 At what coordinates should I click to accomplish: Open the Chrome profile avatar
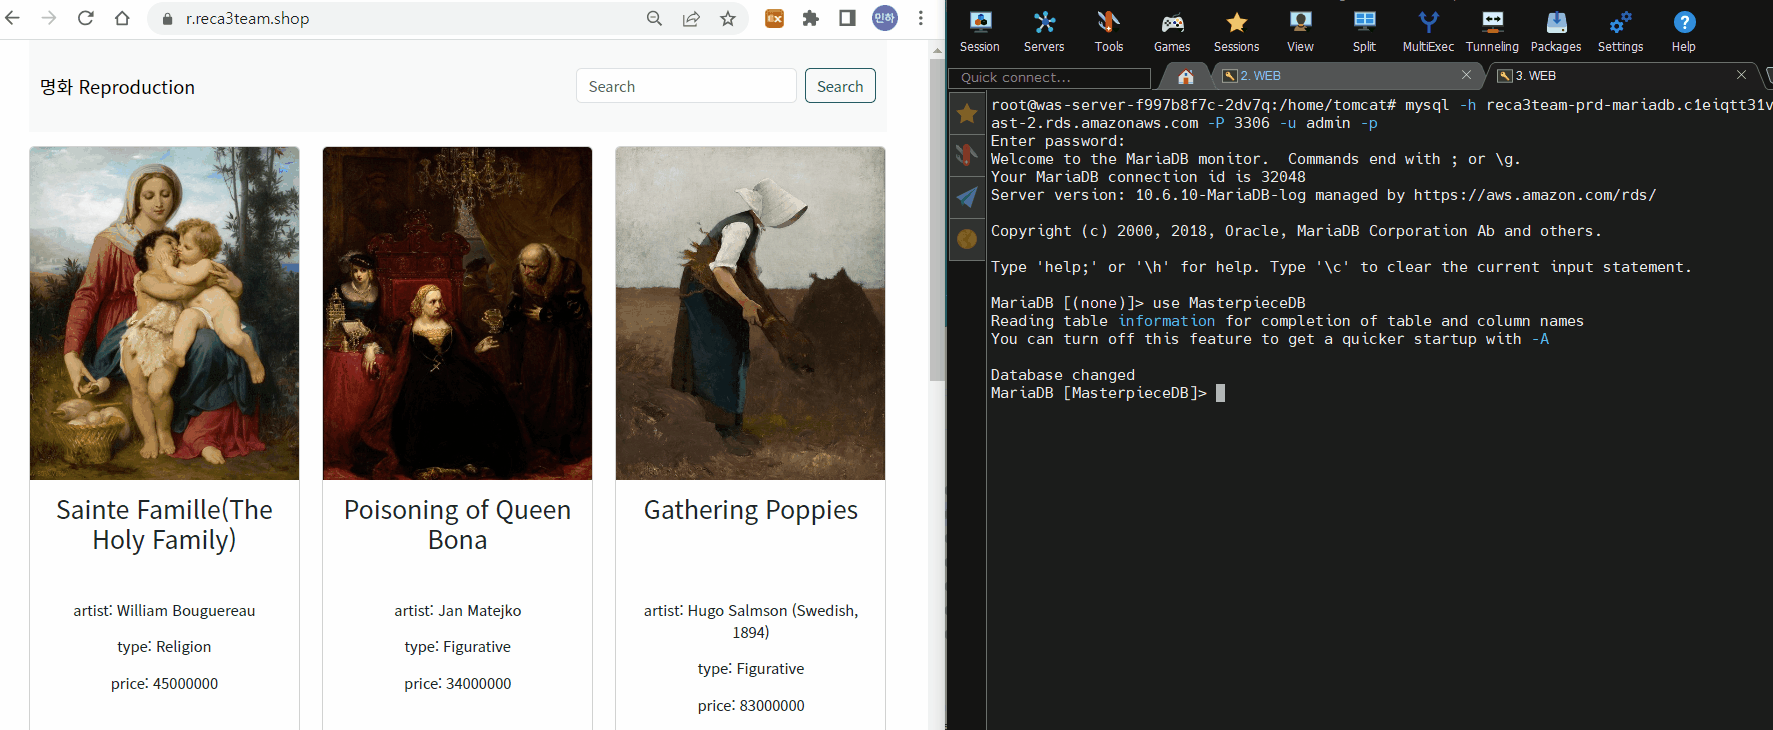coord(885,18)
